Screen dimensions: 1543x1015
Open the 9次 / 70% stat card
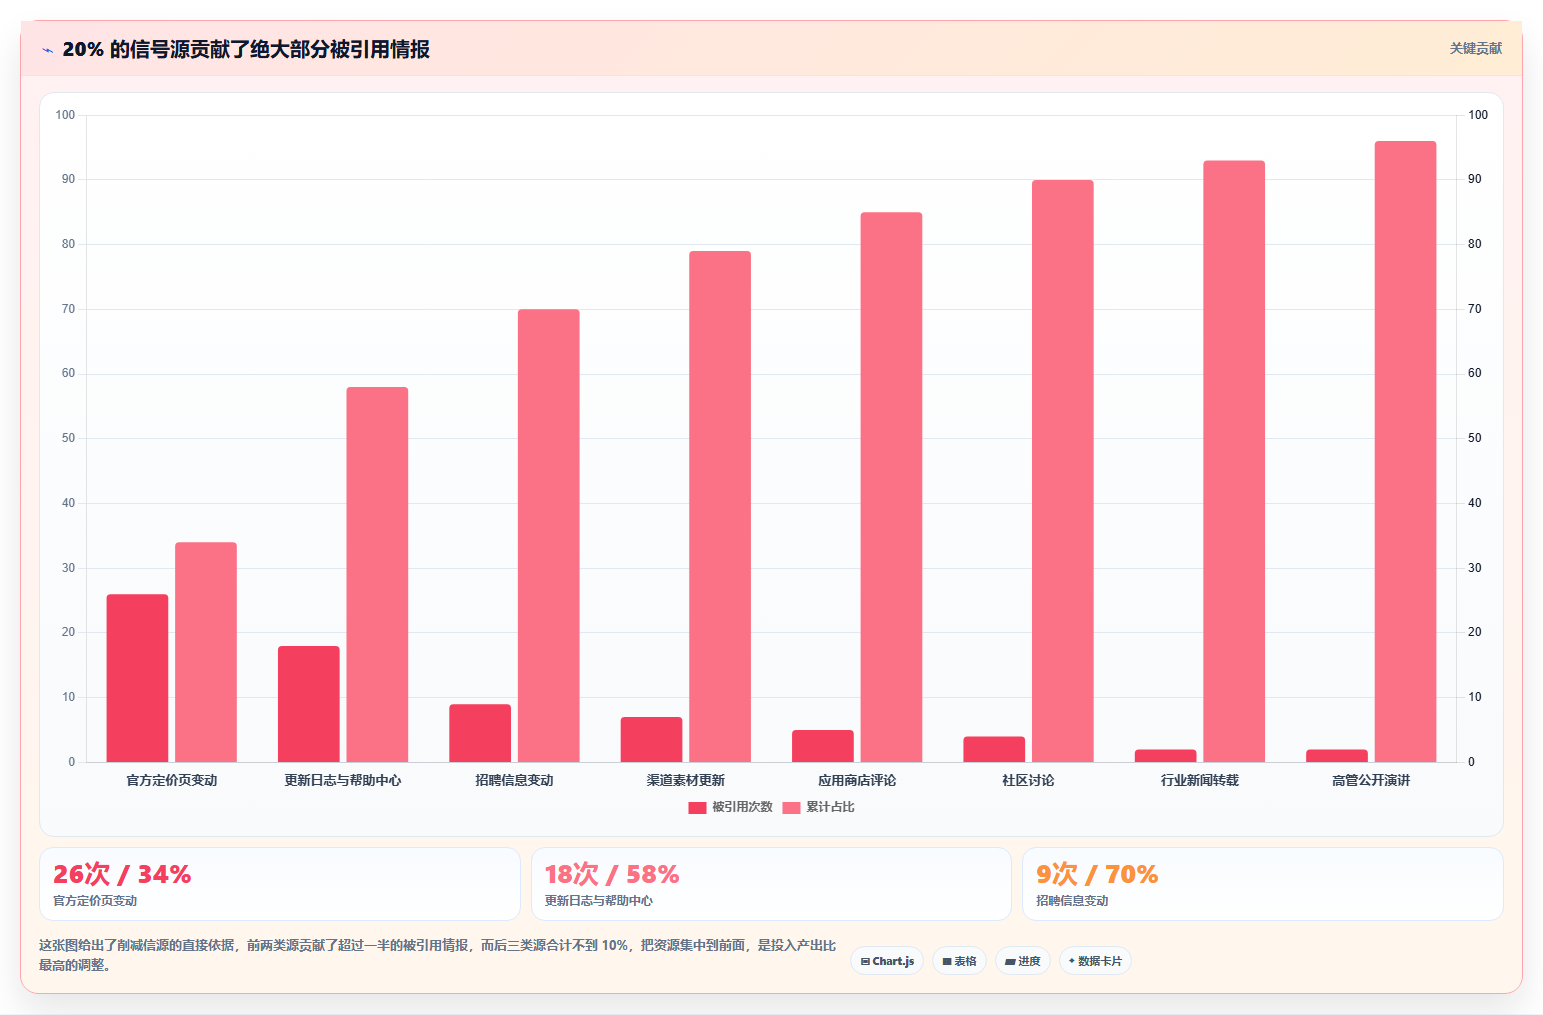(x=1263, y=884)
